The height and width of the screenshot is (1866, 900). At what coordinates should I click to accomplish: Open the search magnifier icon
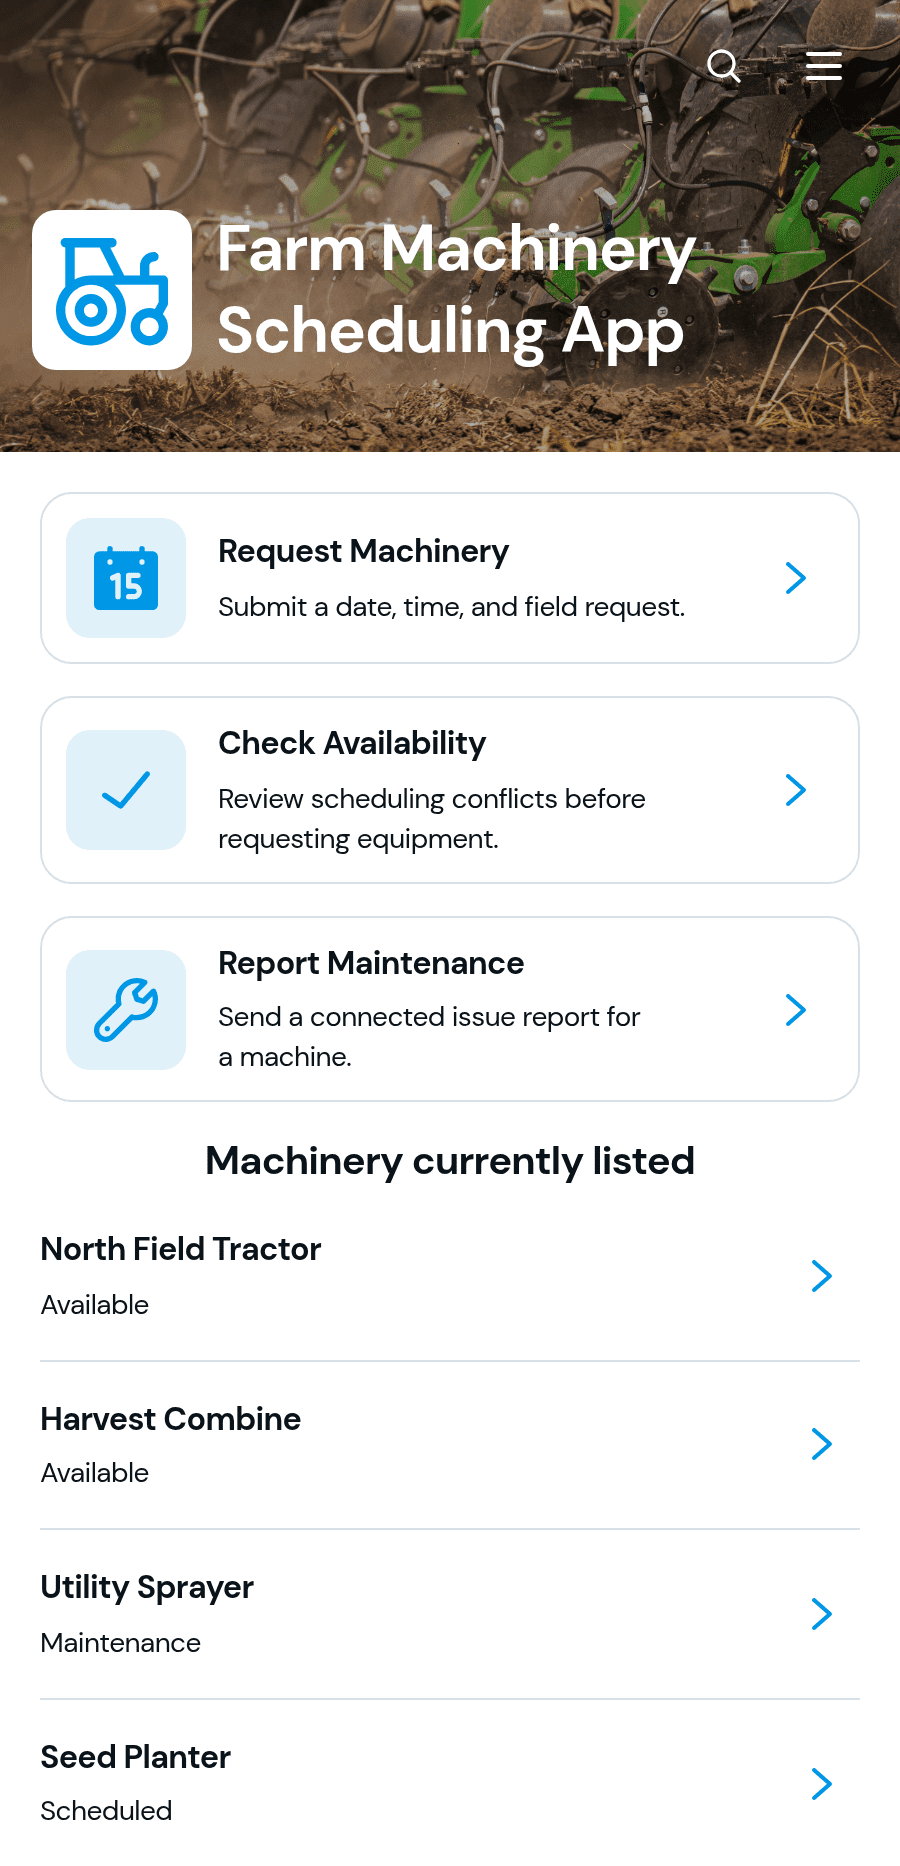[x=723, y=66]
